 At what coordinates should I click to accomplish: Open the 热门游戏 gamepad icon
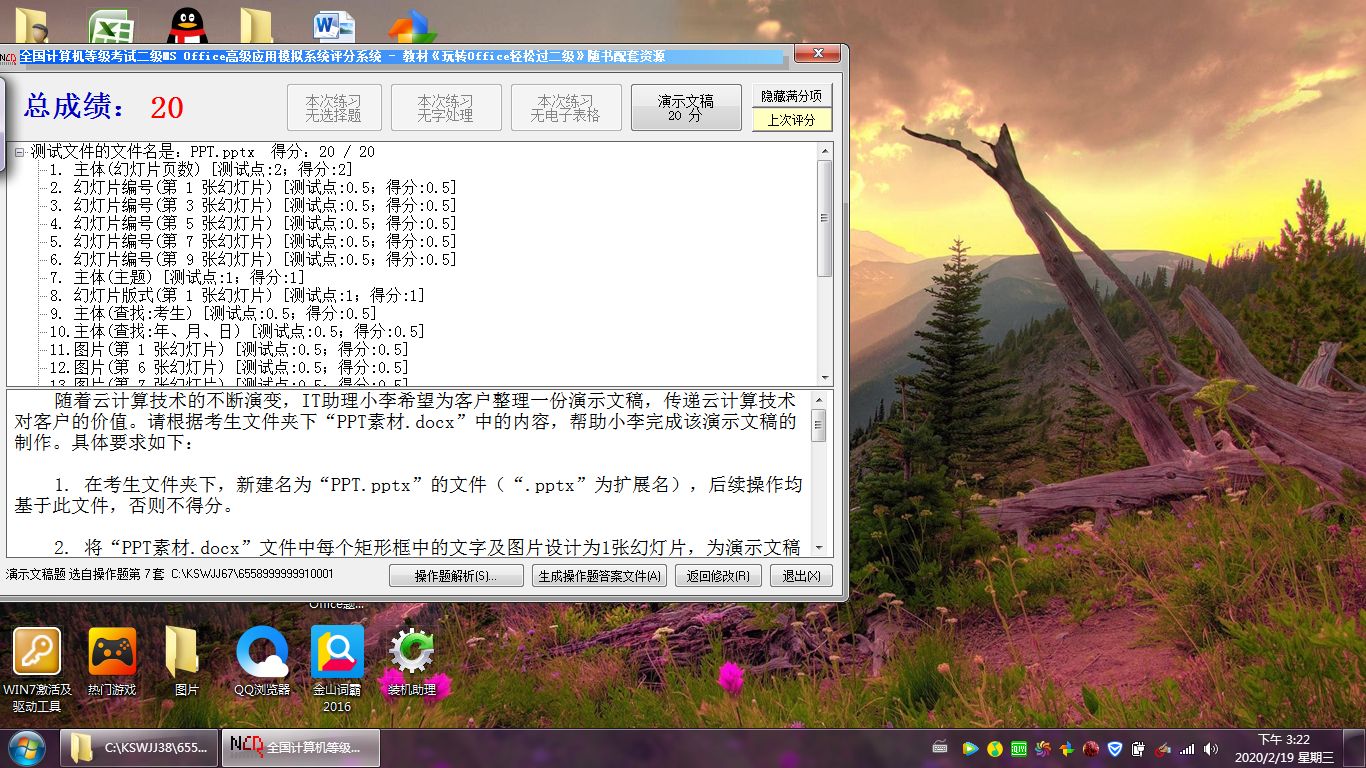[112, 653]
